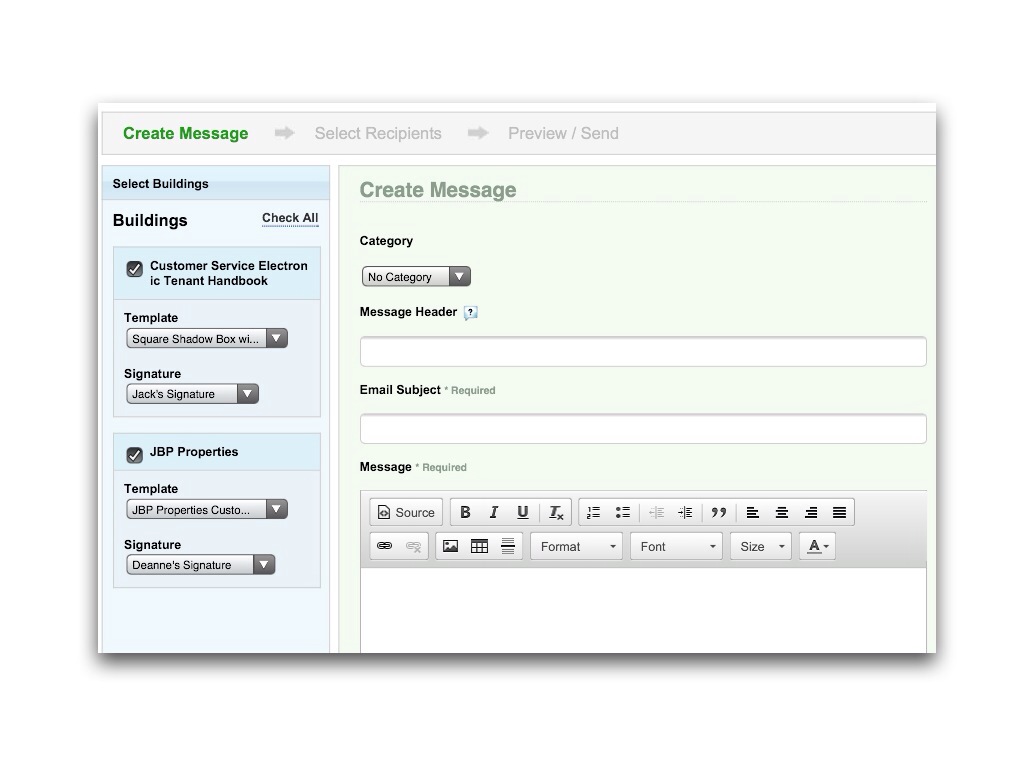Go to Select Recipients step
1024x768 pixels.
pos(377,133)
